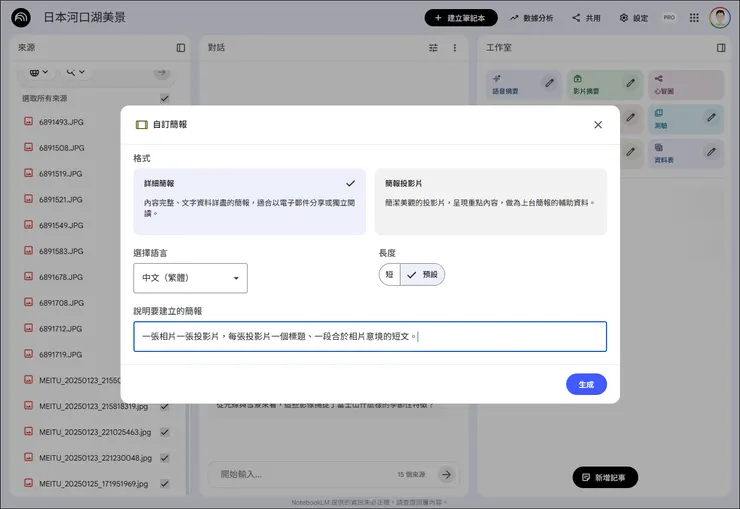
Task: Edit the 測驗 card pencil icon
Action: pyautogui.click(x=711, y=117)
